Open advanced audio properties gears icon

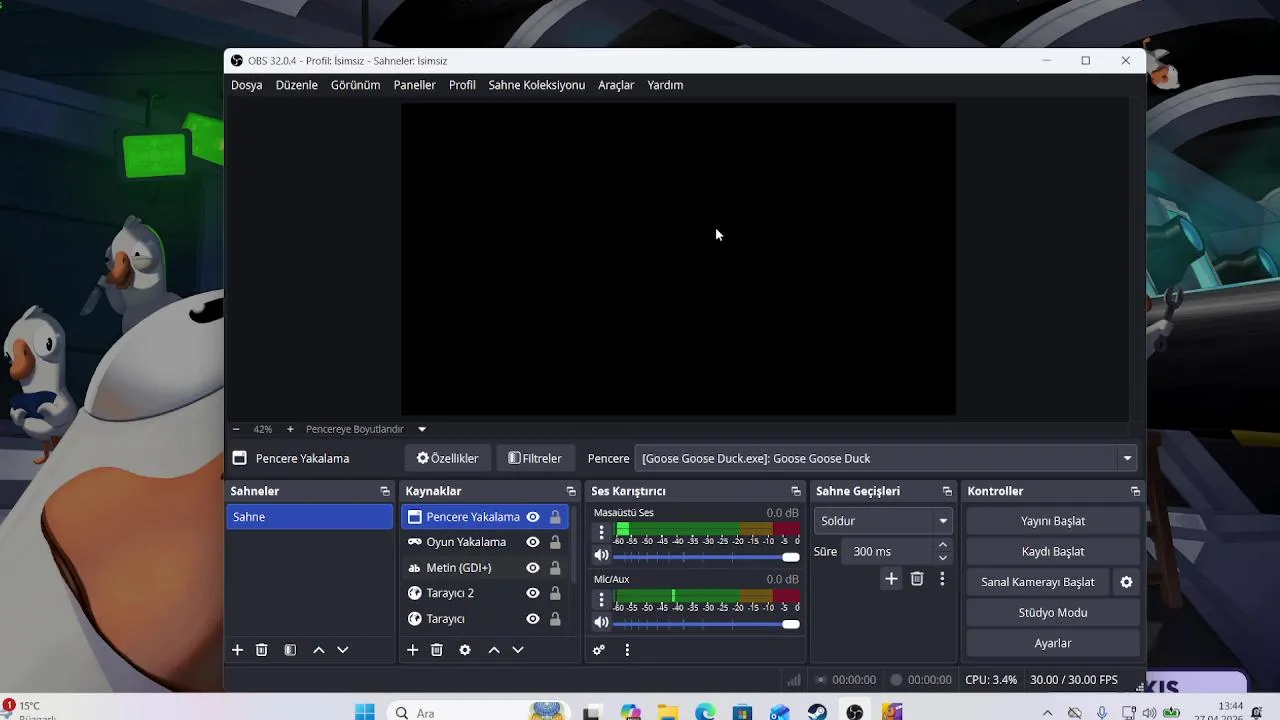(599, 650)
